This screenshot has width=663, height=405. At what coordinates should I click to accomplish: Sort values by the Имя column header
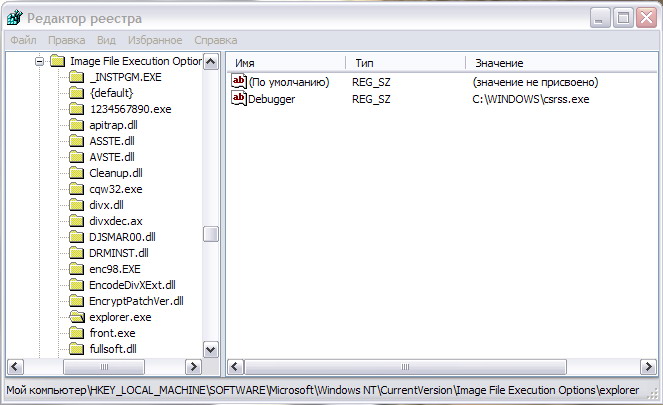click(x=286, y=63)
